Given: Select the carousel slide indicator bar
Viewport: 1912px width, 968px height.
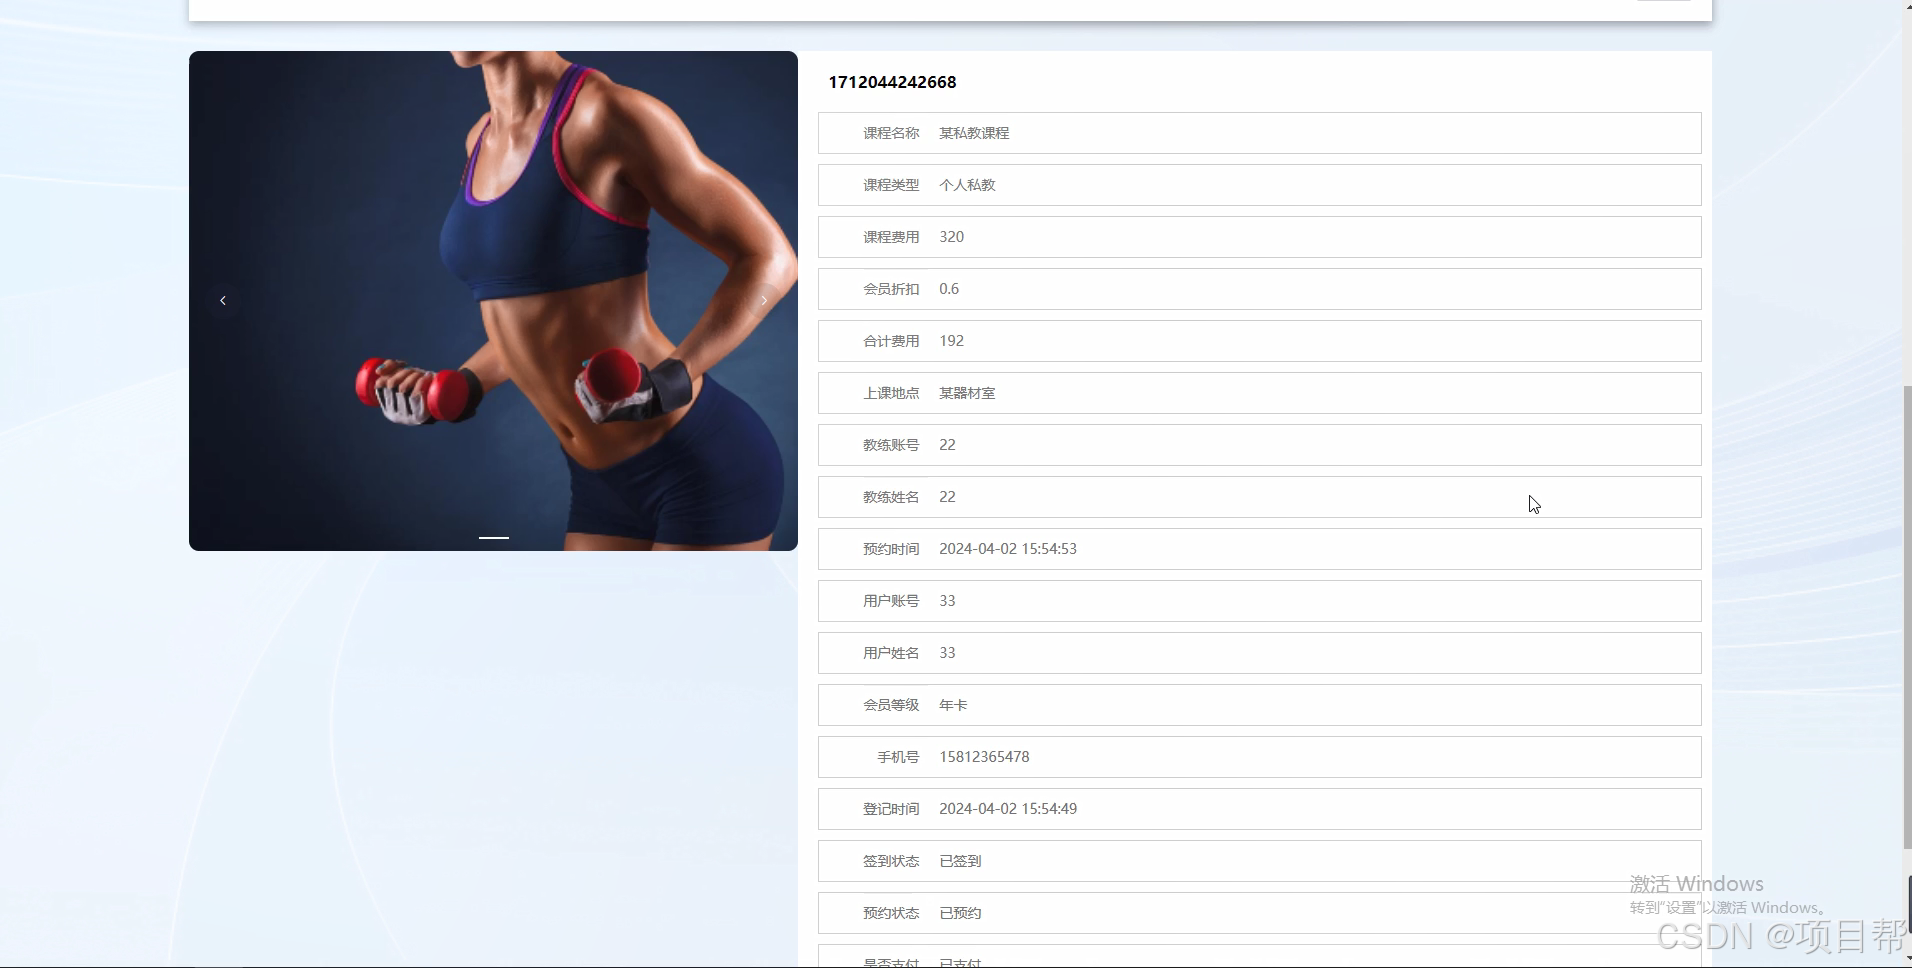Looking at the screenshot, I should pos(494,538).
